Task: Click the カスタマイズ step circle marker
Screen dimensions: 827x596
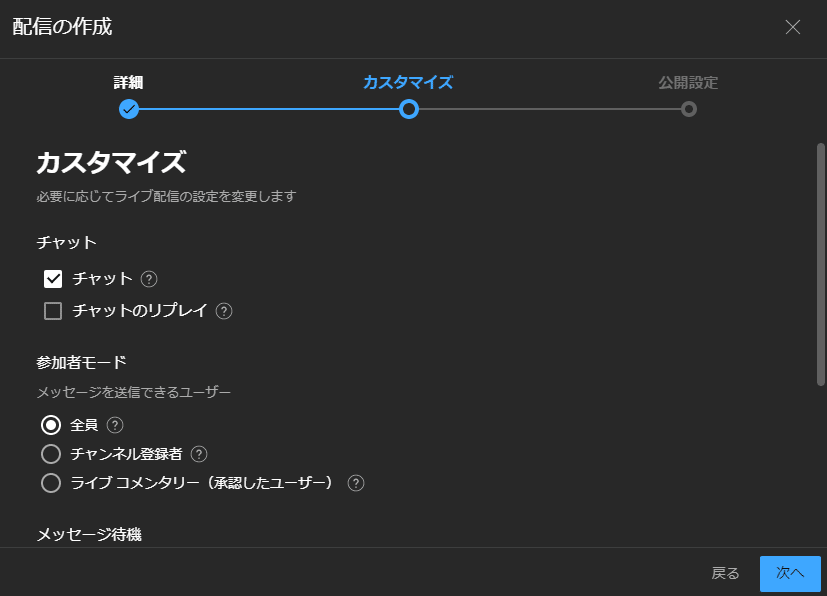Action: click(x=409, y=109)
